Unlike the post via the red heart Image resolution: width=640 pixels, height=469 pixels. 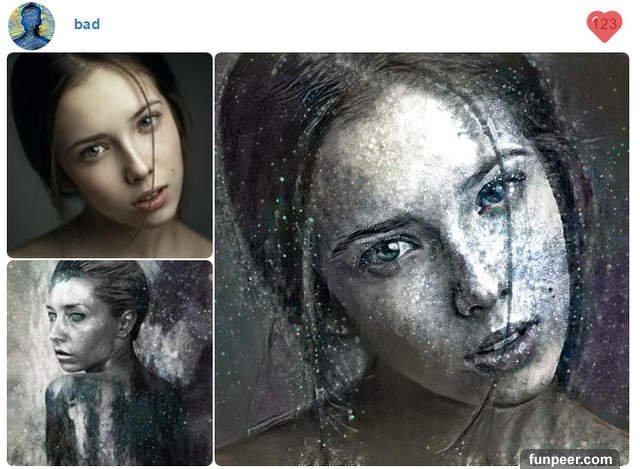pos(604,26)
